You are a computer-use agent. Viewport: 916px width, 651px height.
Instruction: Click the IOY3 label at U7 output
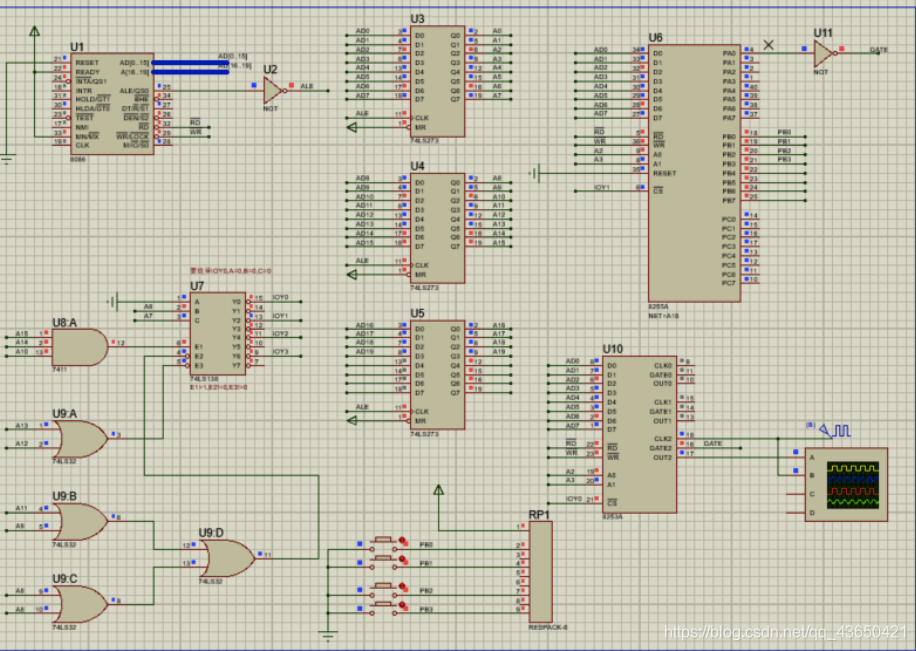[280, 352]
